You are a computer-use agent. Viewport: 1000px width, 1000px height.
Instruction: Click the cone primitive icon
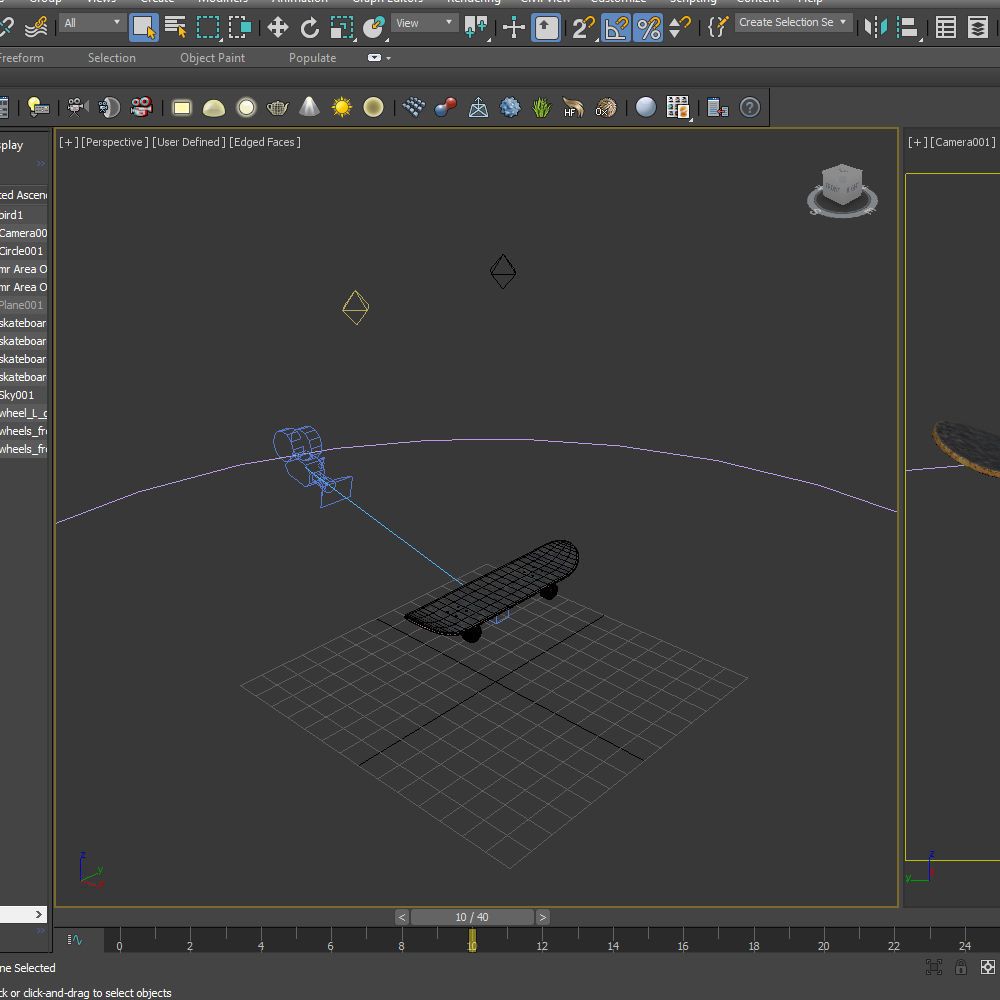[309, 107]
